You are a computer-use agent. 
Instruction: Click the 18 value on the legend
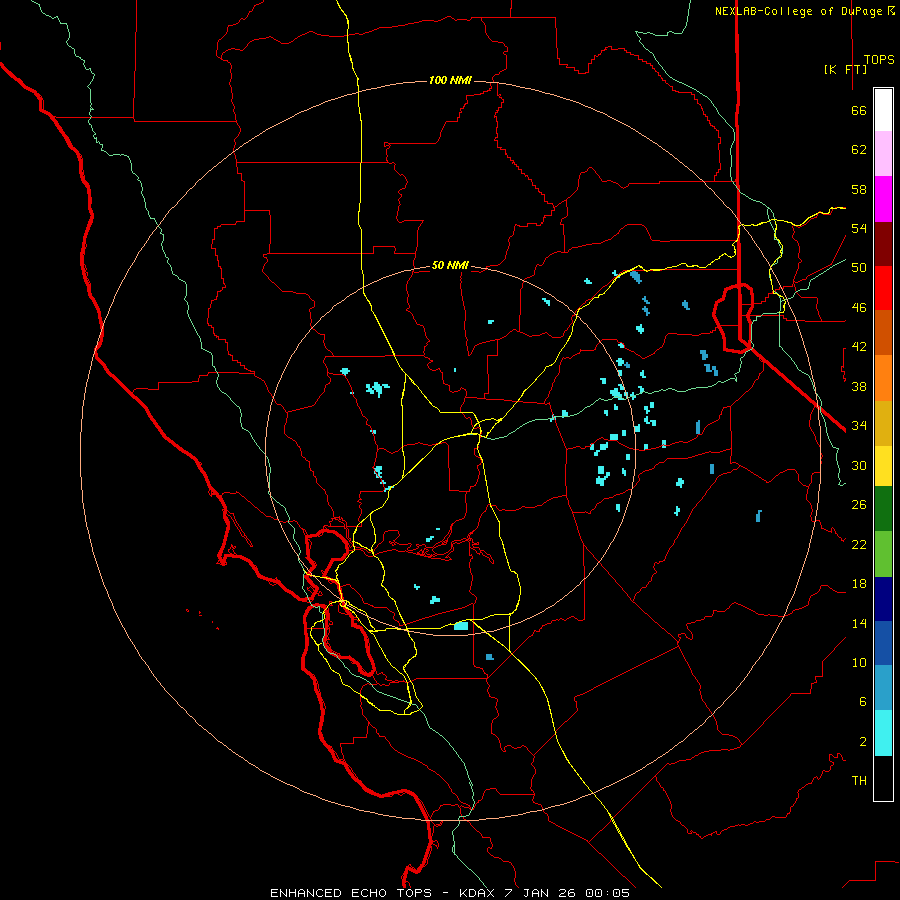859,584
